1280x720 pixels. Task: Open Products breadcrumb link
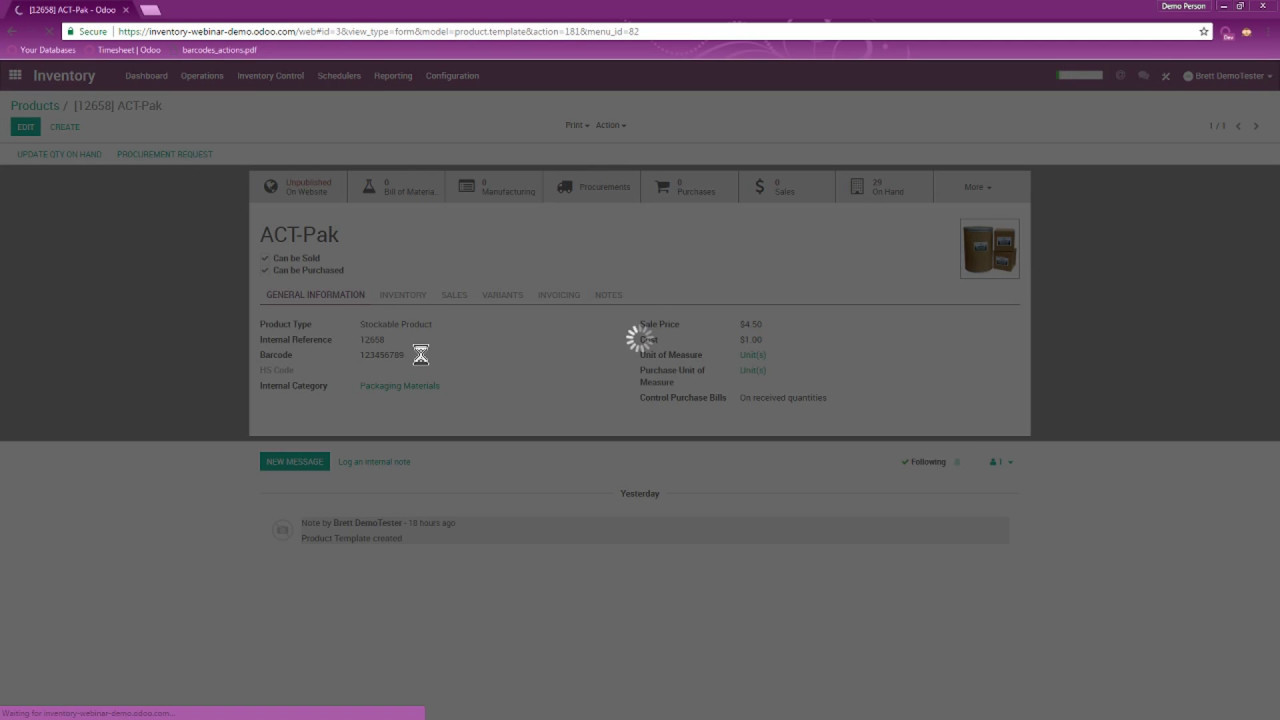point(35,105)
